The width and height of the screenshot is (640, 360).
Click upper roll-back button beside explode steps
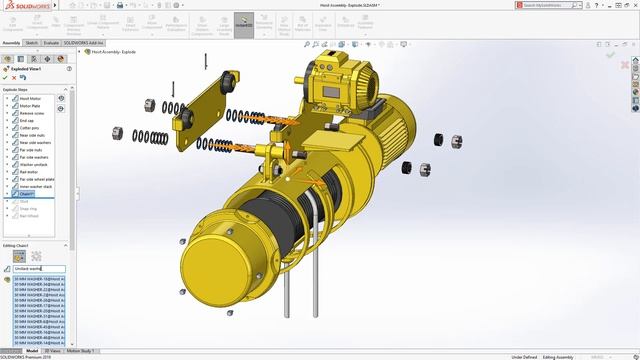[61, 98]
